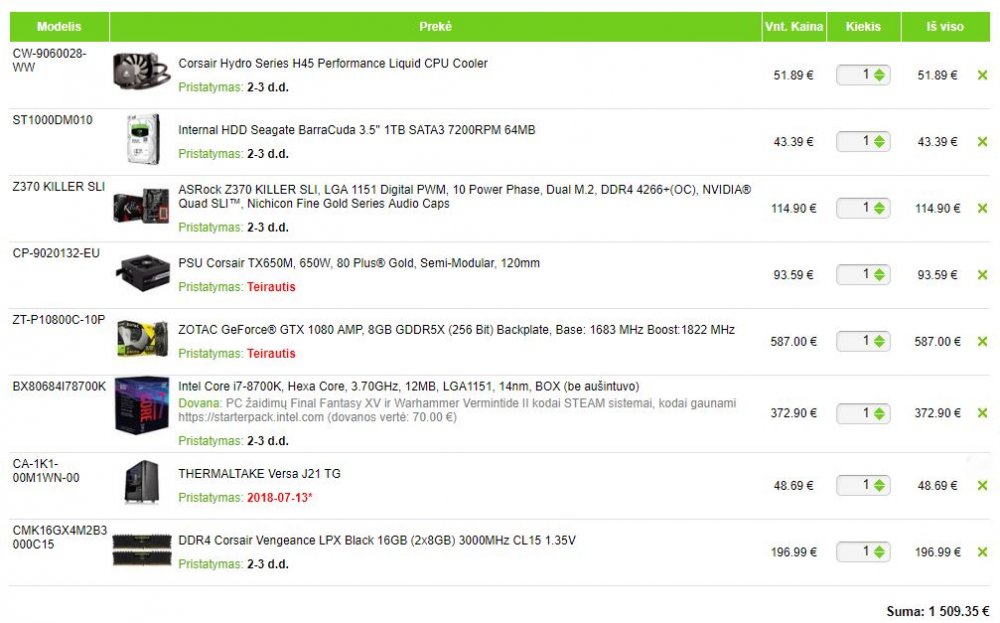The image size is (1000, 623).
Task: Select model code ST1000DM010
Action: [52, 120]
